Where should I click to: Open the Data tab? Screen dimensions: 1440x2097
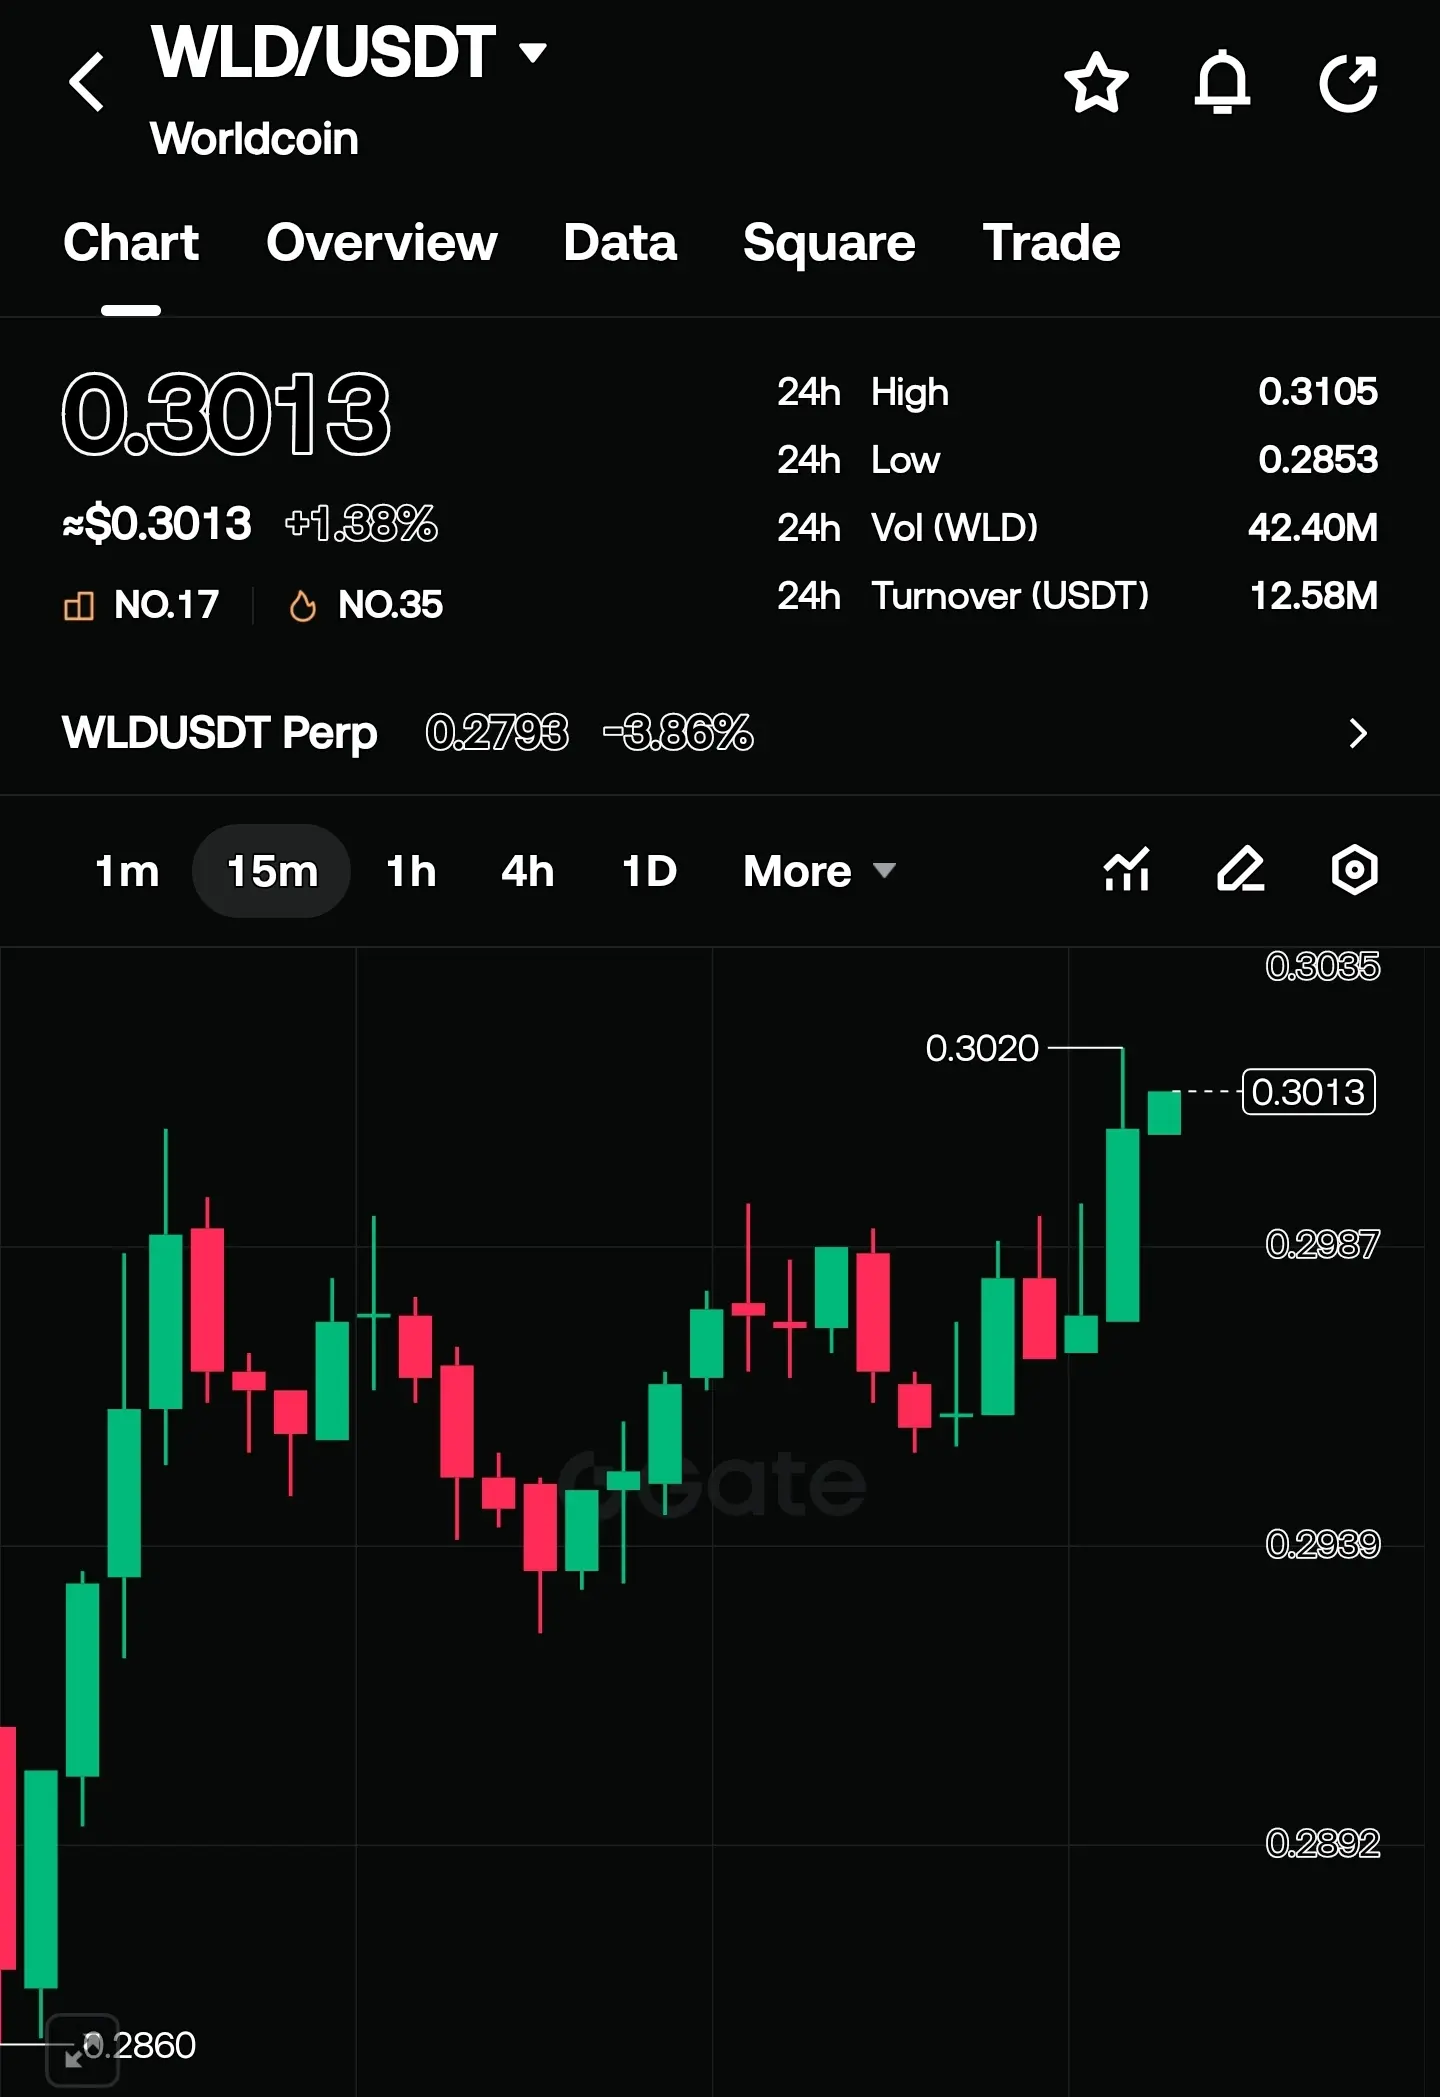tap(620, 243)
